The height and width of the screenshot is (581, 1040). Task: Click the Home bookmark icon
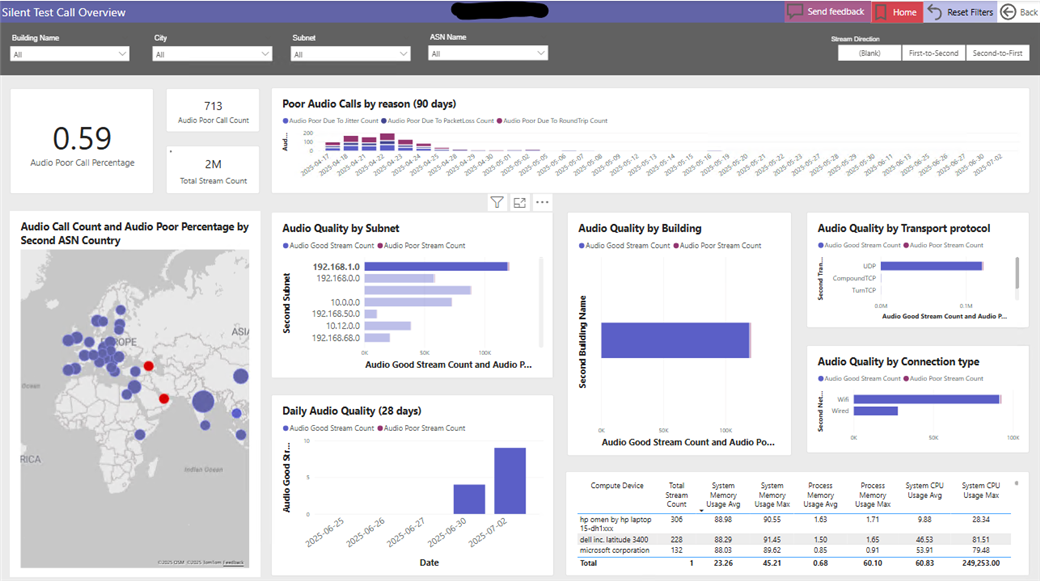(x=881, y=12)
